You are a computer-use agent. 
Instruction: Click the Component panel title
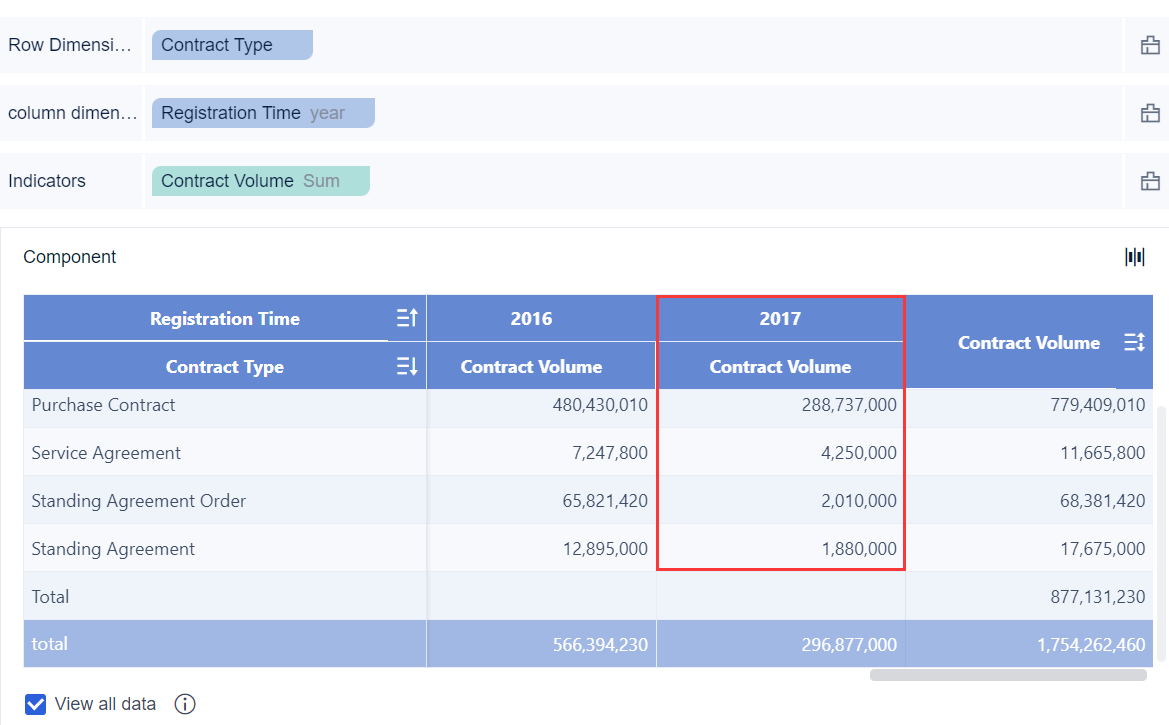point(69,257)
